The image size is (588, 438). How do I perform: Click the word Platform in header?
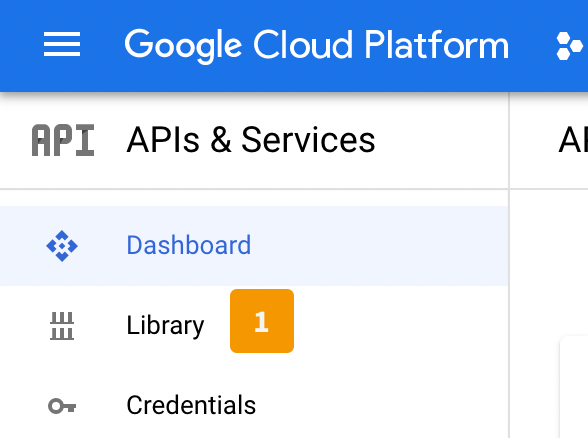[x=436, y=45]
